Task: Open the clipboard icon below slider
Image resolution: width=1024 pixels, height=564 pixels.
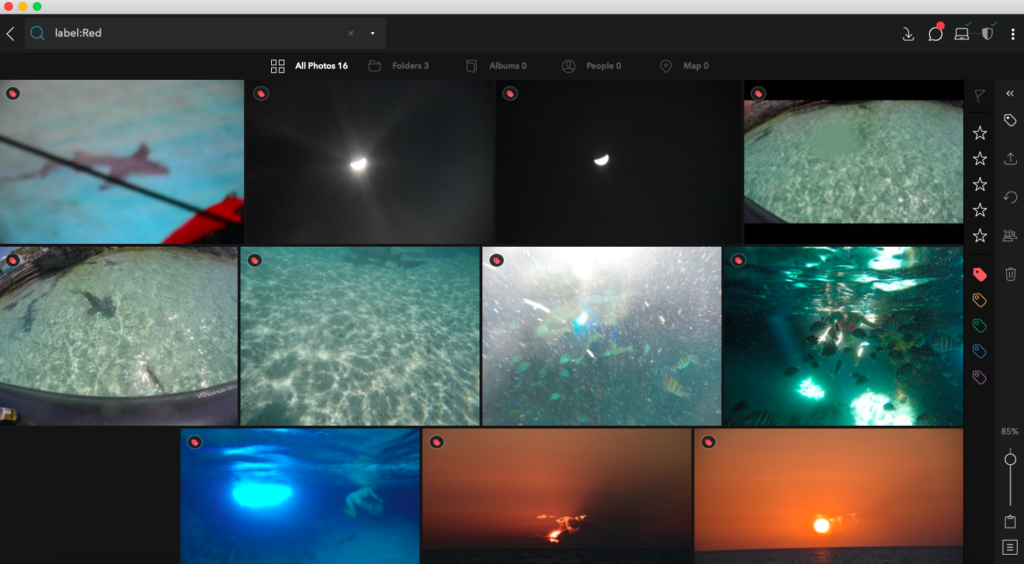Action: 1010,522
